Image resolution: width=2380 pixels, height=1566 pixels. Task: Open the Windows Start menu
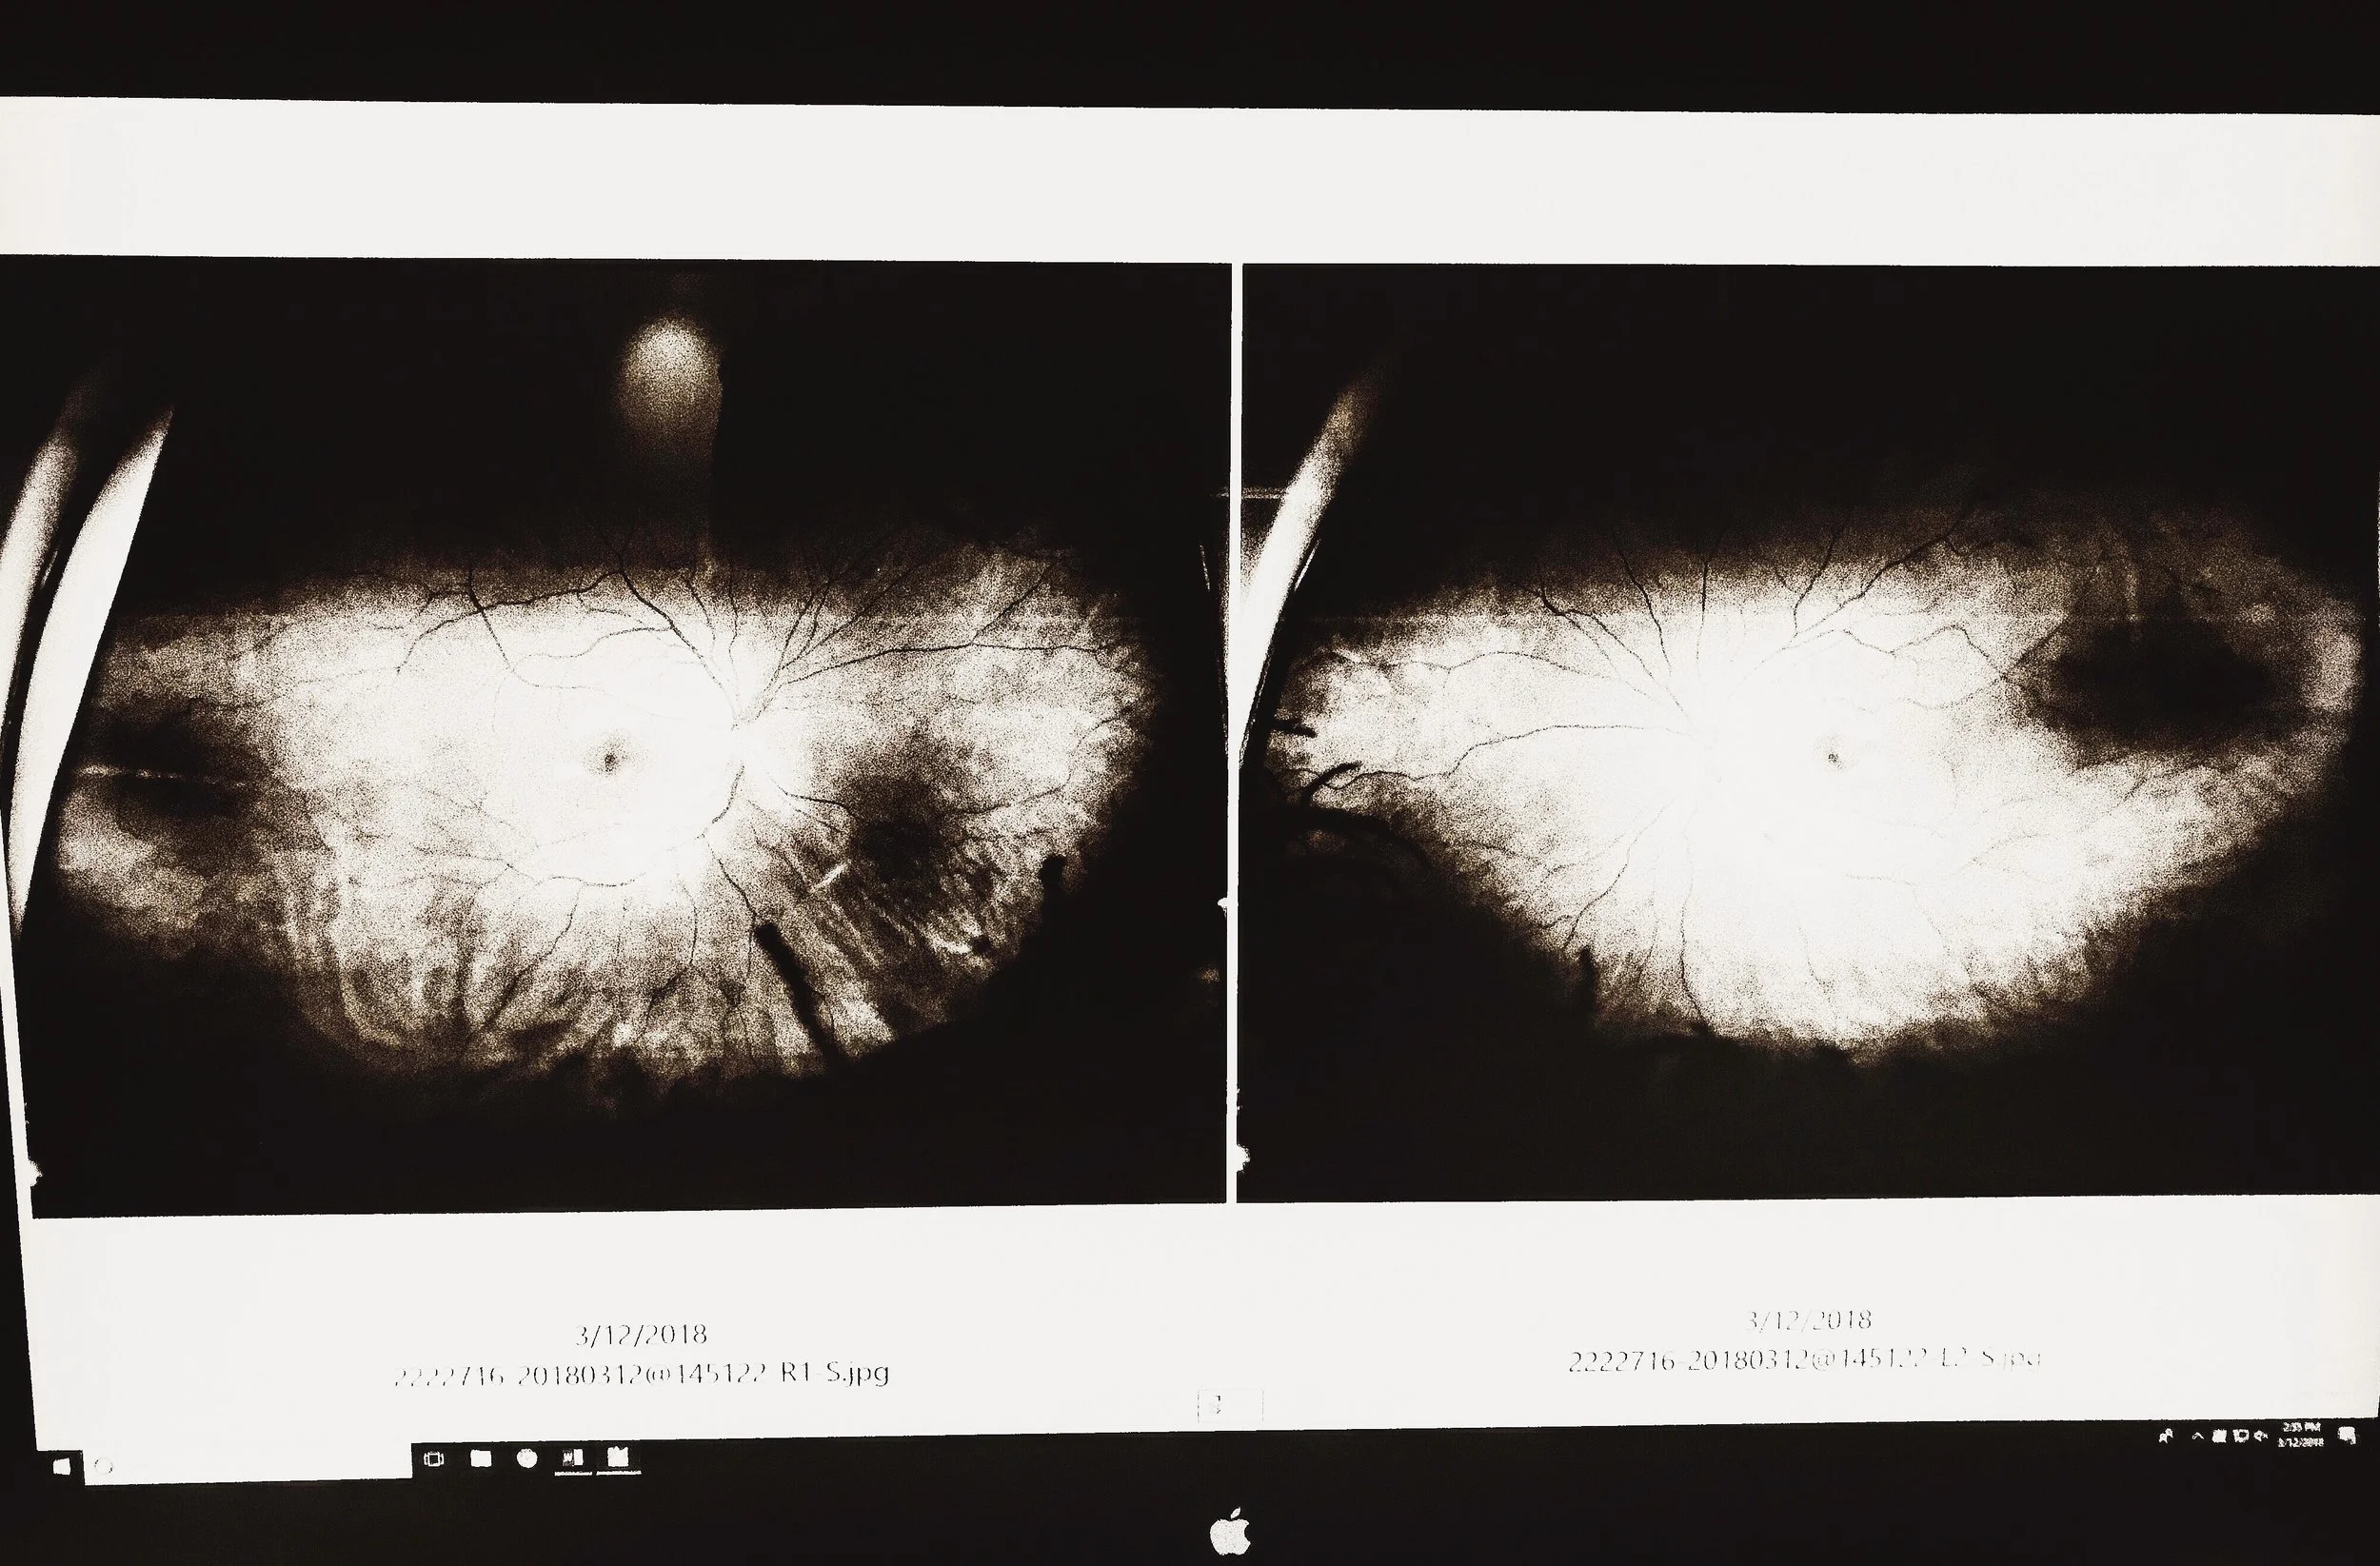click(x=62, y=1466)
